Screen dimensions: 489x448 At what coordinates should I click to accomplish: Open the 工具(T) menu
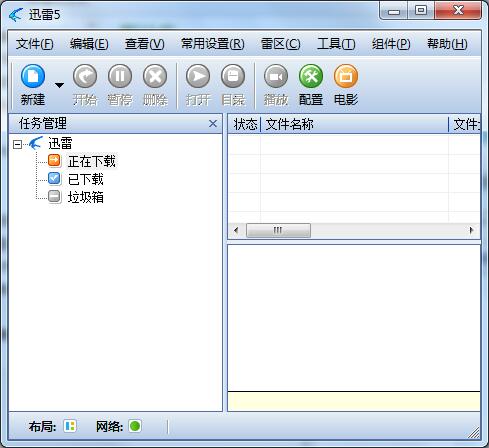[x=336, y=44]
